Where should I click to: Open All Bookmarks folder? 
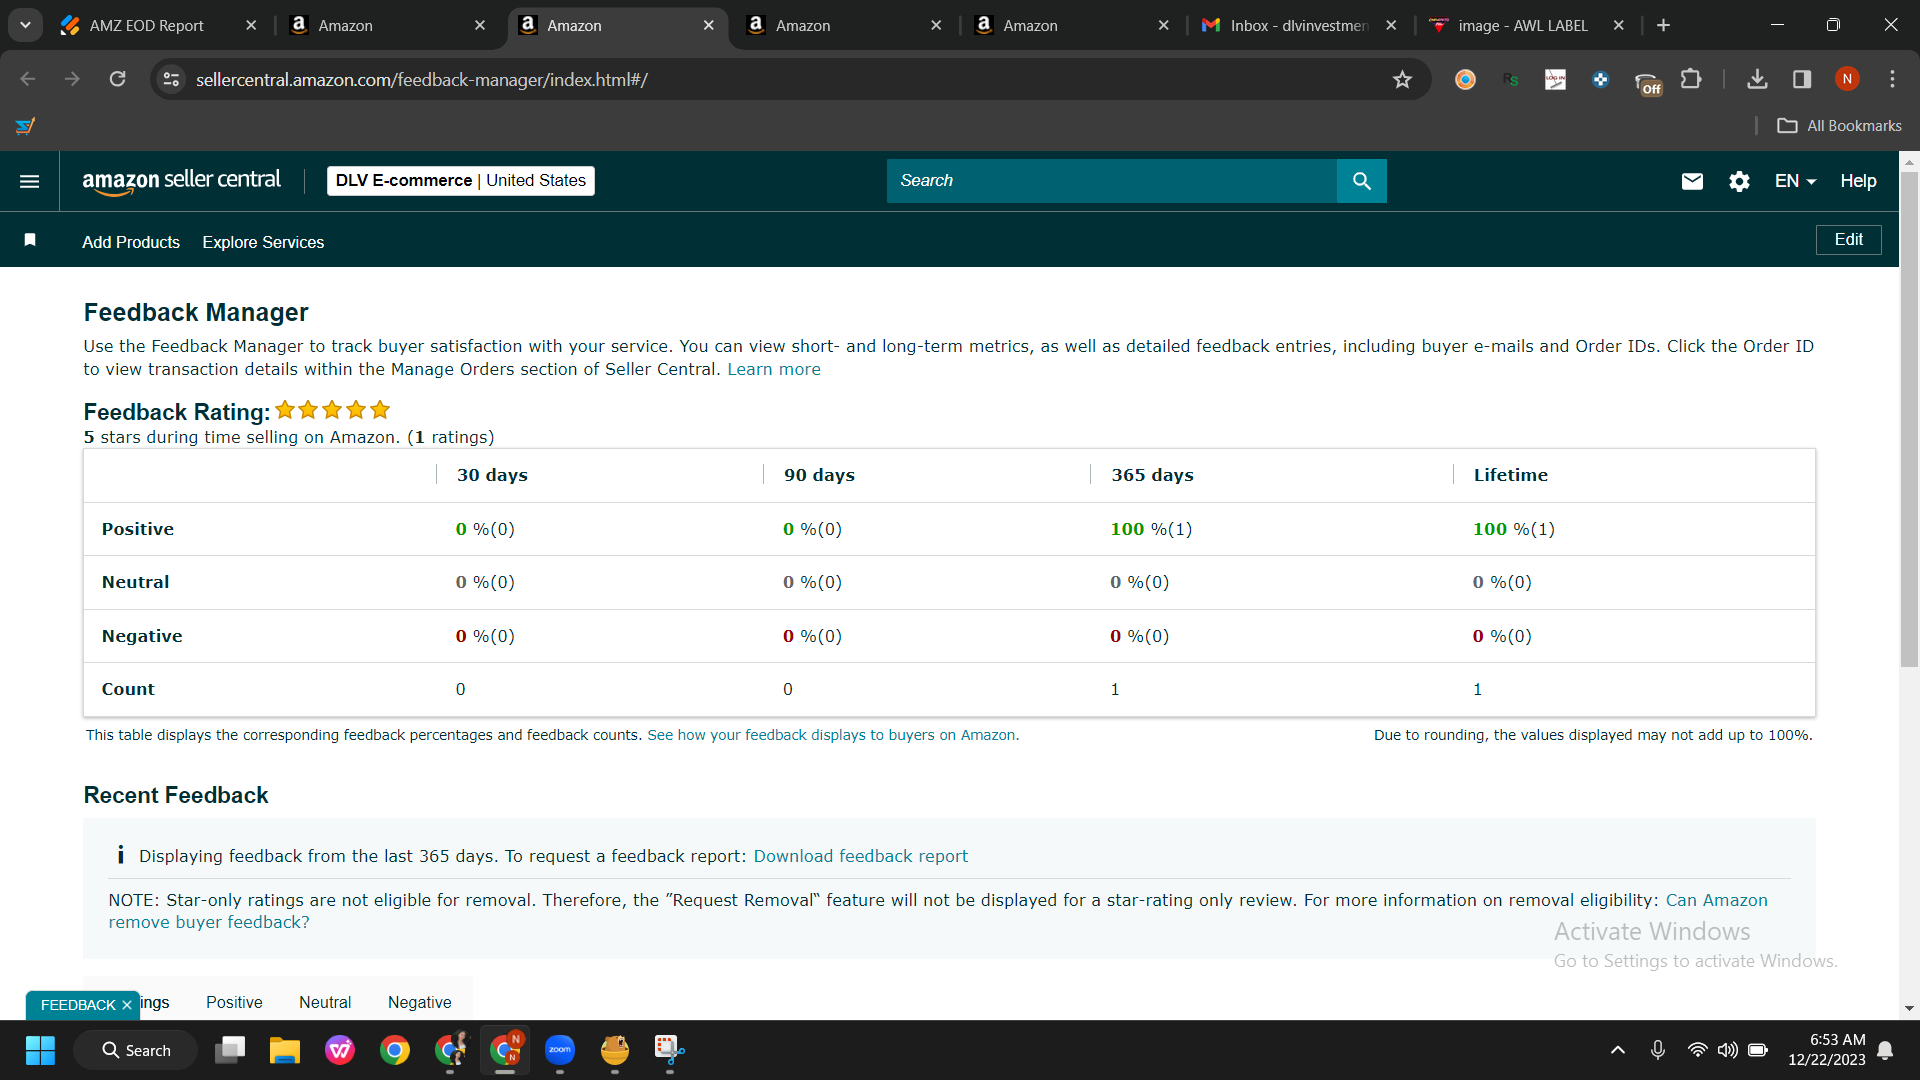pyautogui.click(x=1839, y=126)
